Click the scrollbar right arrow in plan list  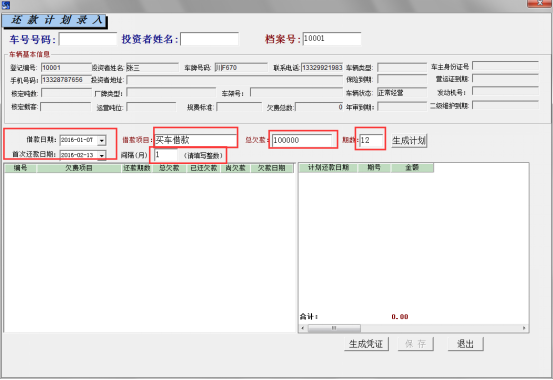524,328
